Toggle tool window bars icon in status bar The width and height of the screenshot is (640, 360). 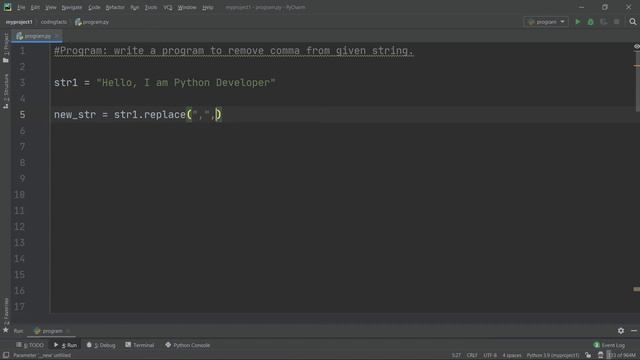click(x=6, y=356)
